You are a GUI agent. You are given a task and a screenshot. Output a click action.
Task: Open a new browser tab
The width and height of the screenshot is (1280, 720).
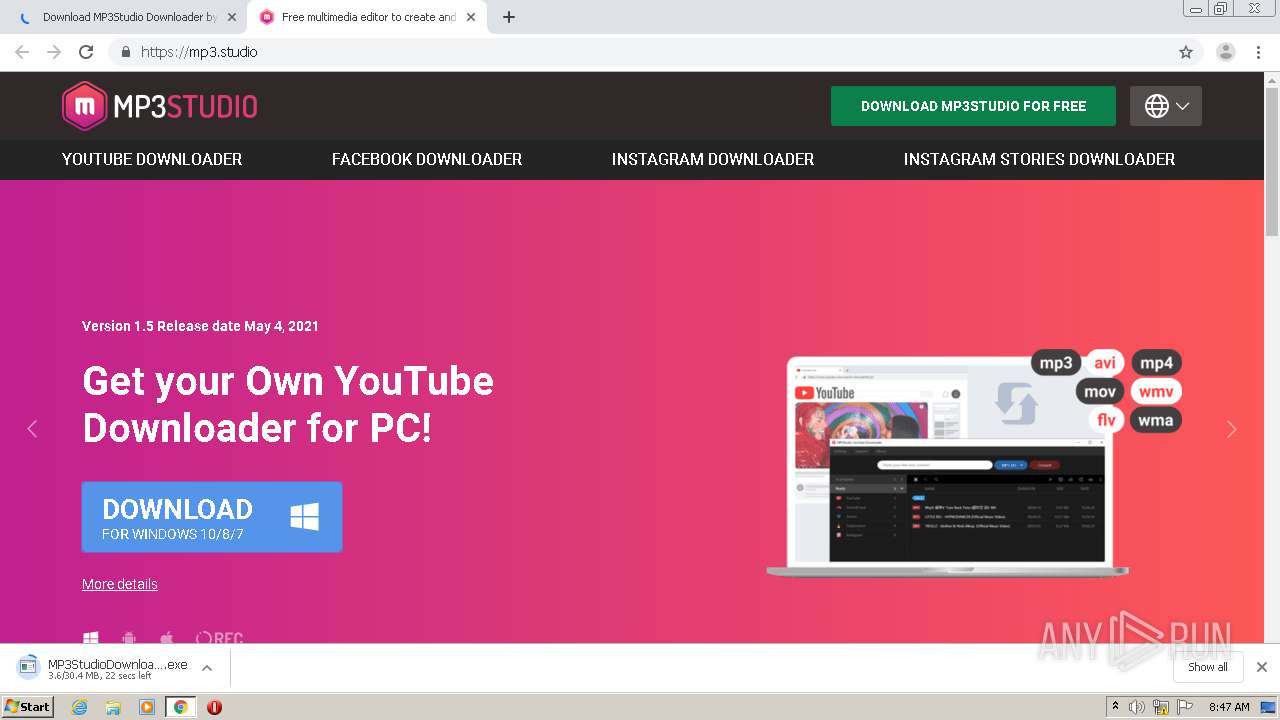click(509, 17)
